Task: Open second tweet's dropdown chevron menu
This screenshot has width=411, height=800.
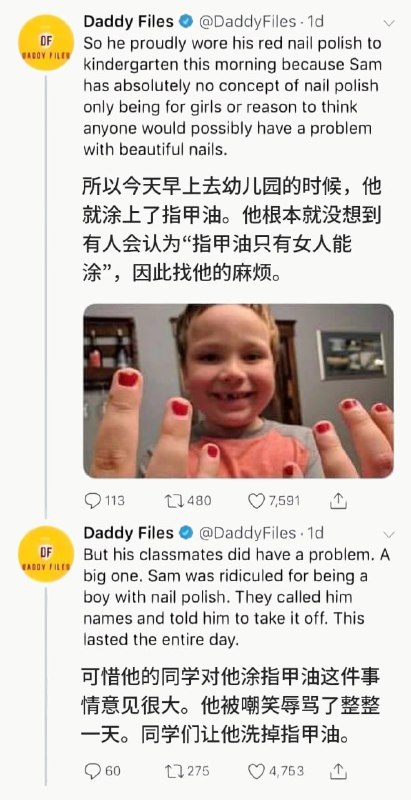Action: point(389,534)
